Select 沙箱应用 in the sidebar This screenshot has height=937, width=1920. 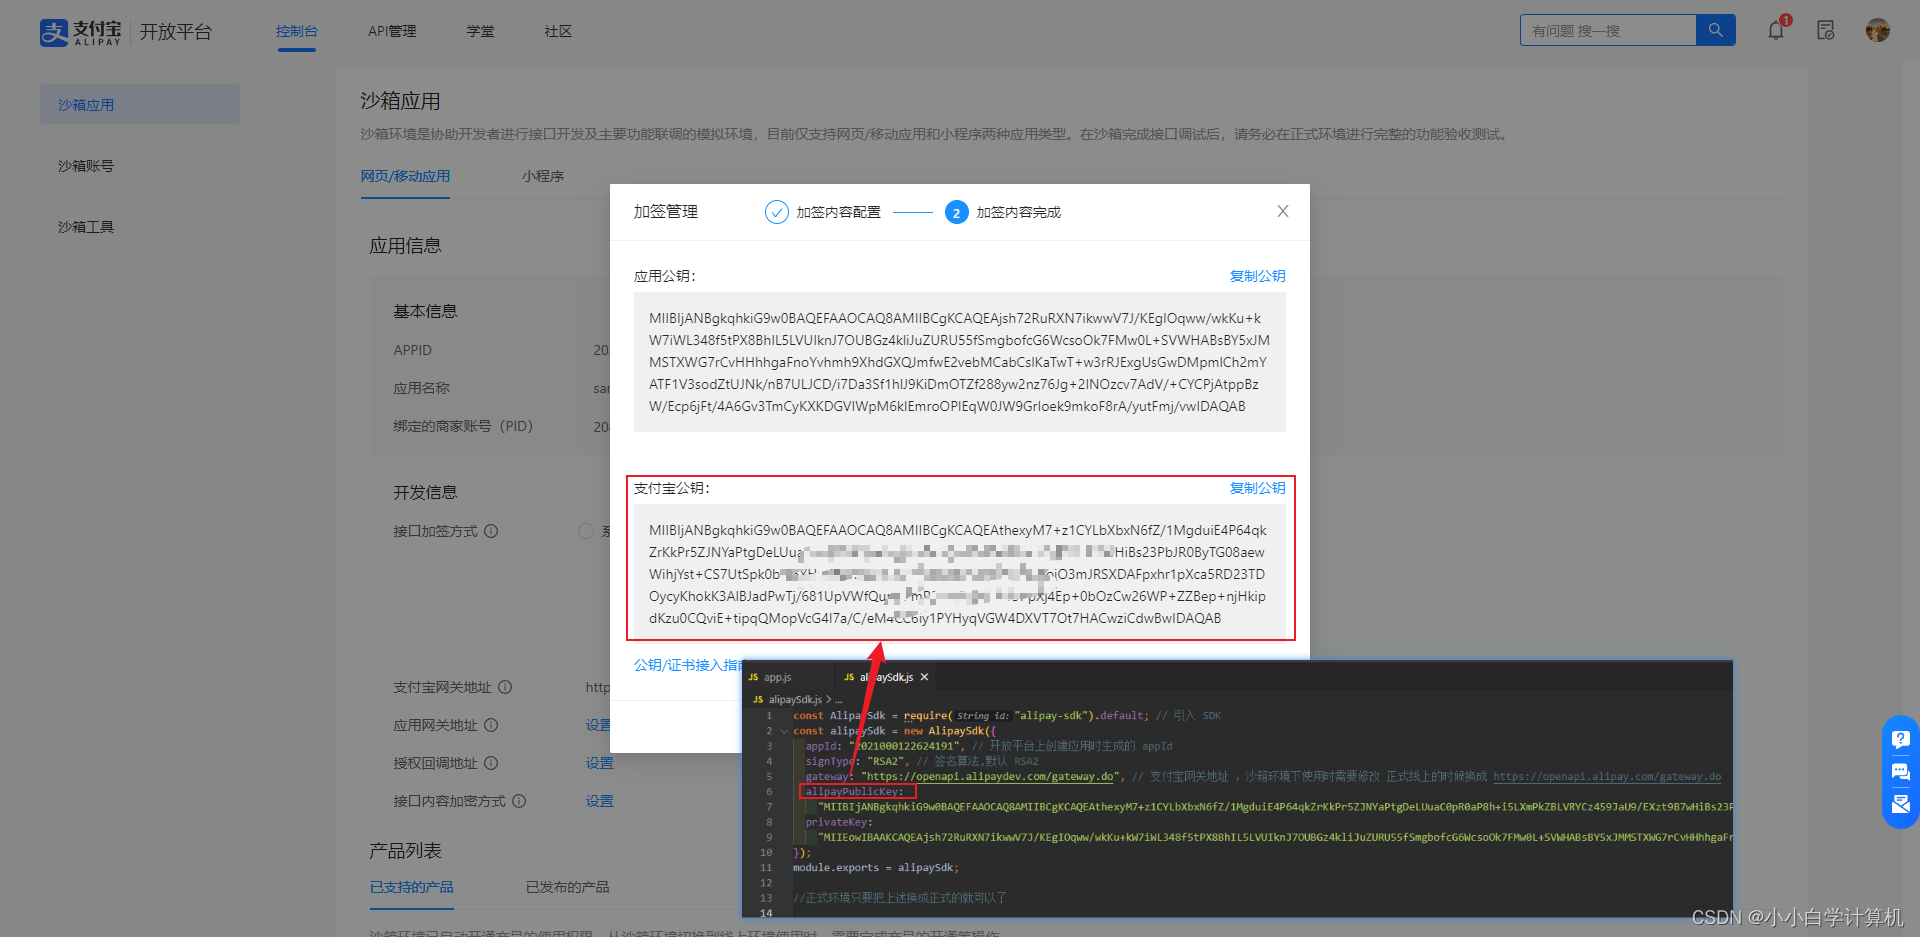click(x=140, y=104)
